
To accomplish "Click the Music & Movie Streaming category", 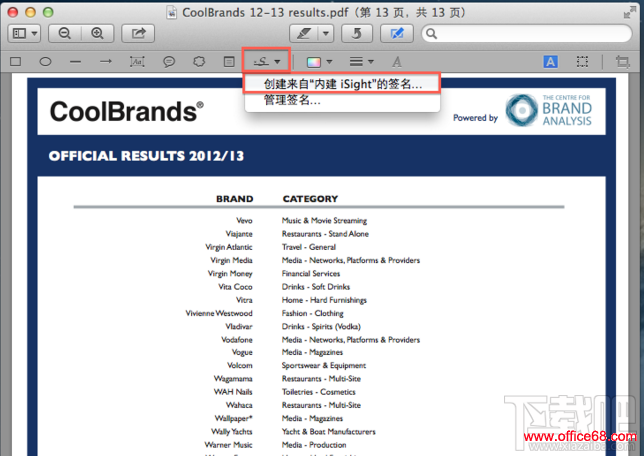I will (x=324, y=221).
